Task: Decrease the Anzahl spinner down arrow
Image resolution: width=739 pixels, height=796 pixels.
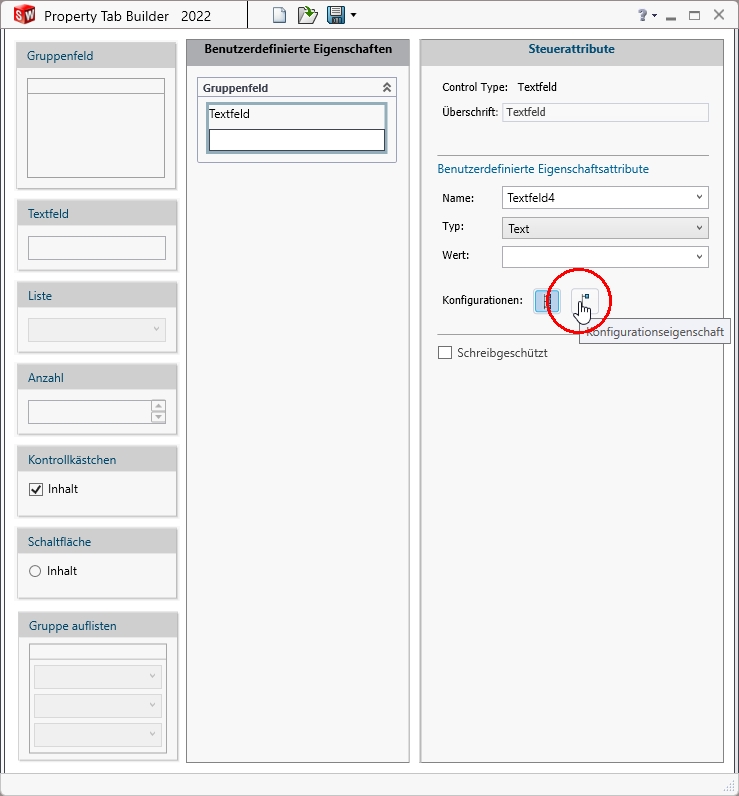Action: tap(158, 417)
